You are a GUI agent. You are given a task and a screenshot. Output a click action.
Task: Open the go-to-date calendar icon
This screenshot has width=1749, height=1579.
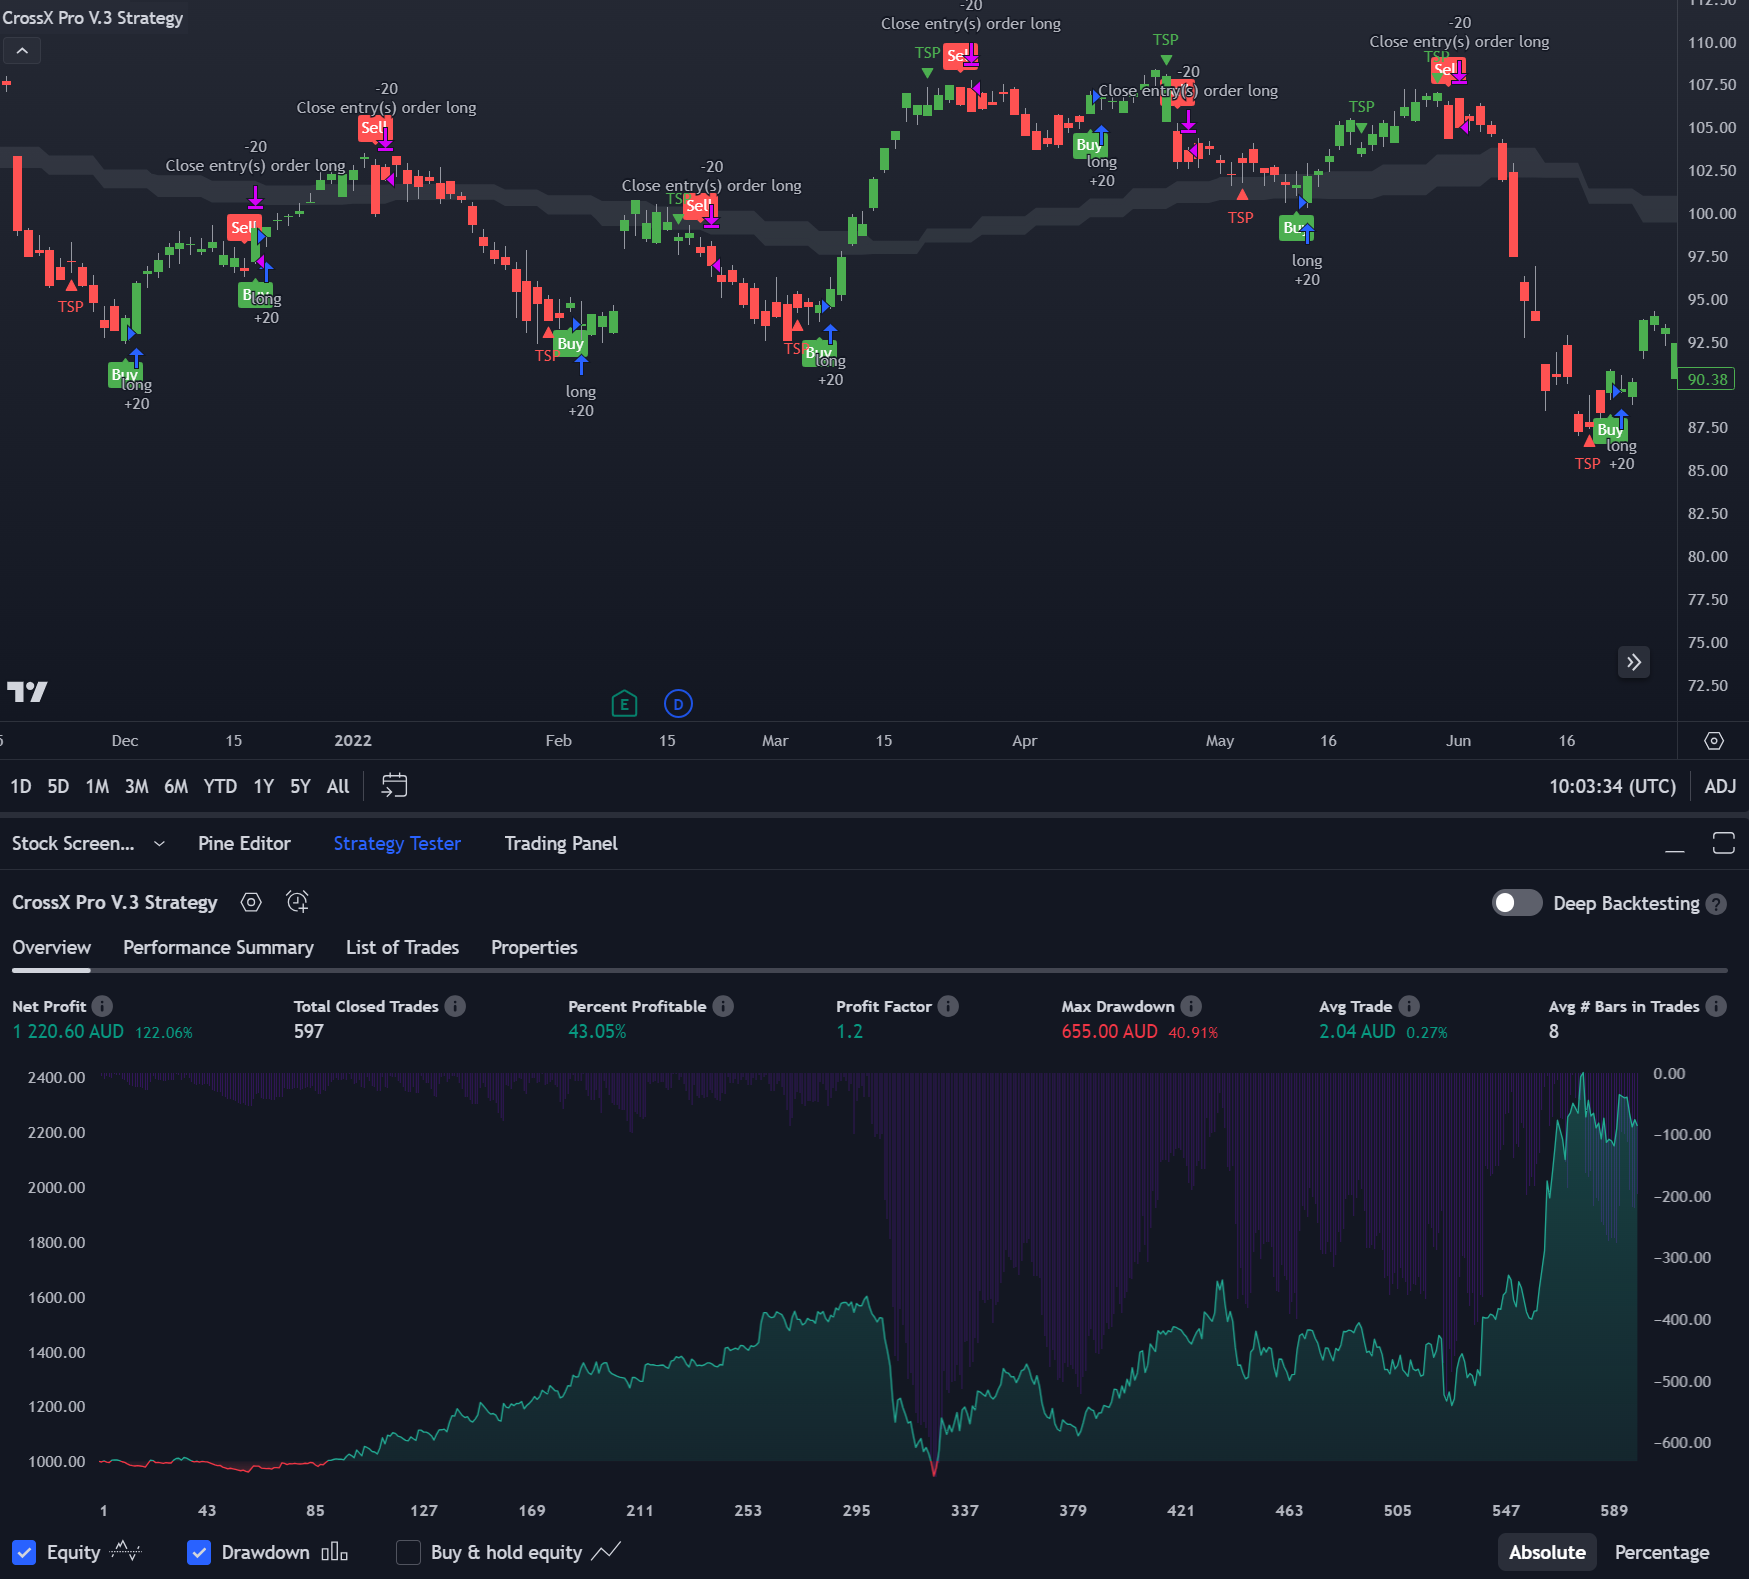click(x=394, y=786)
